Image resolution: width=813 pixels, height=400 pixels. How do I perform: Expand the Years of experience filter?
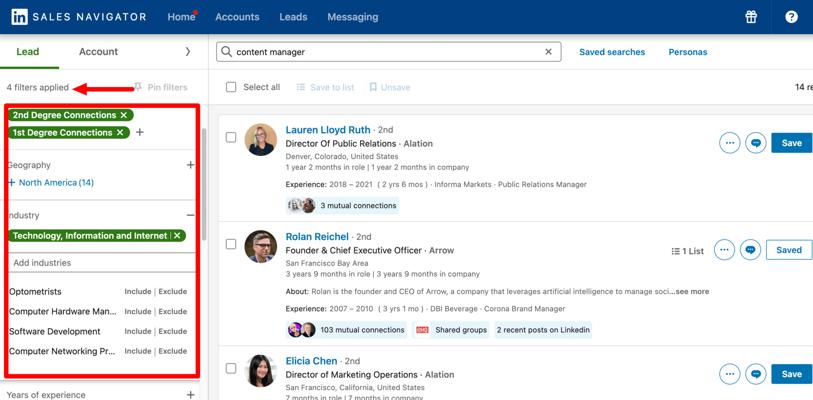[190, 395]
